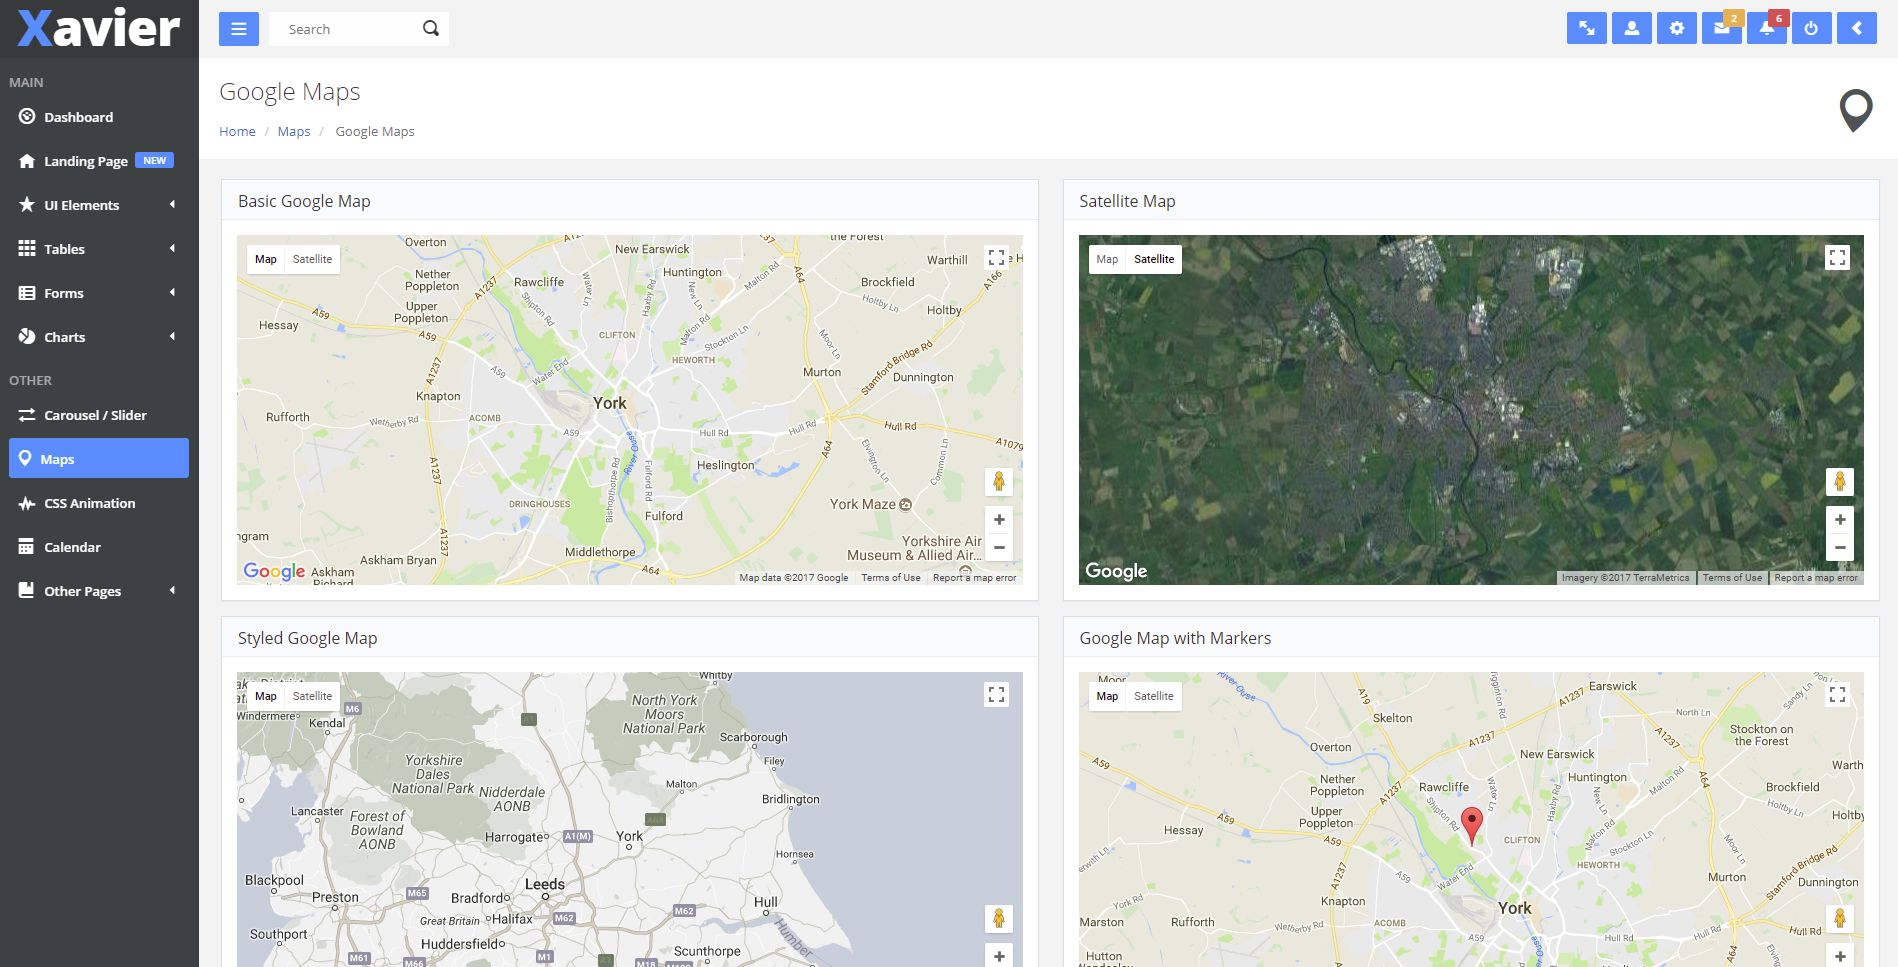Viewport: 1898px width, 967px height.
Task: Select Map view on the Markers map
Action: (1107, 696)
